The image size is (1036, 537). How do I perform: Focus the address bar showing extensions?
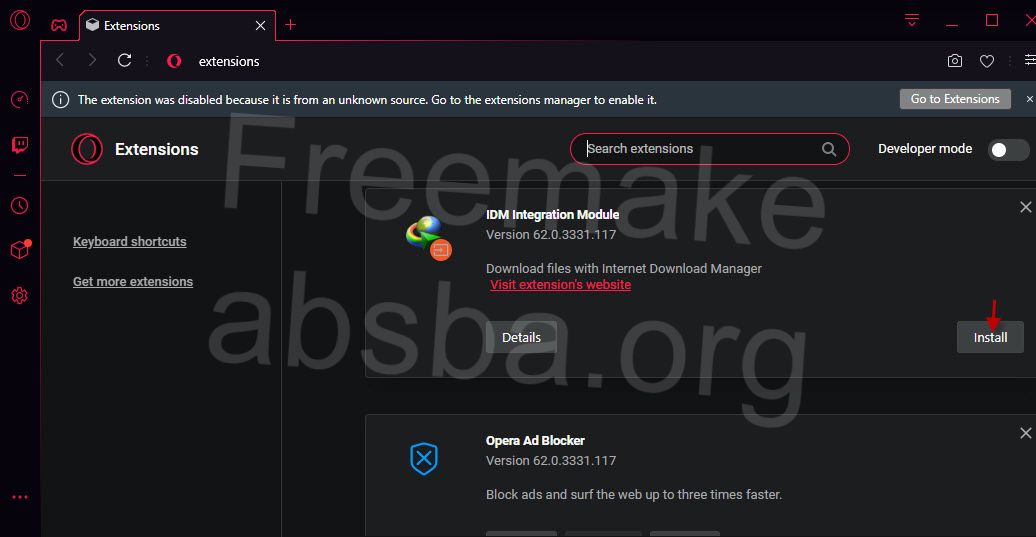(x=229, y=61)
